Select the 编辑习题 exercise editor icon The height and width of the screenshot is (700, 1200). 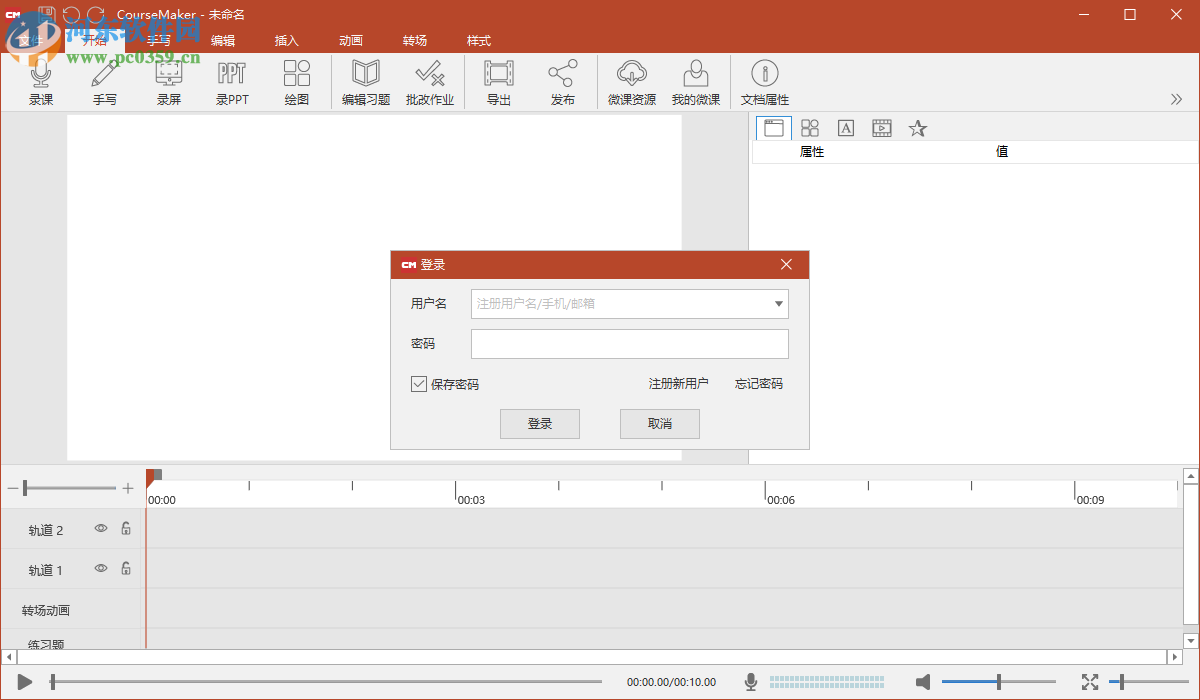(x=365, y=80)
